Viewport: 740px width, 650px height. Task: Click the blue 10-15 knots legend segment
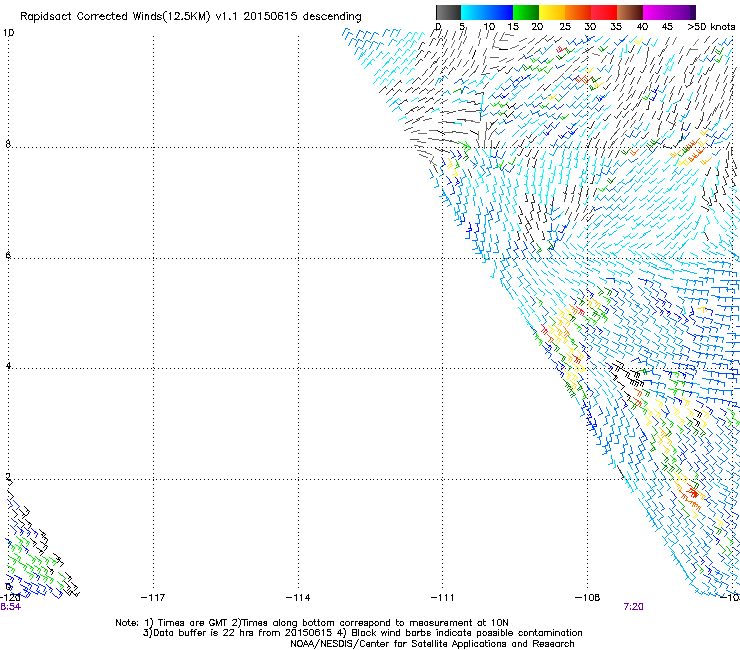500,12
